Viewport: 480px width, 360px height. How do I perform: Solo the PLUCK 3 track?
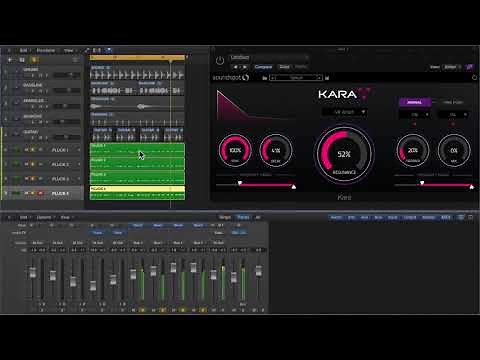click(x=33, y=179)
